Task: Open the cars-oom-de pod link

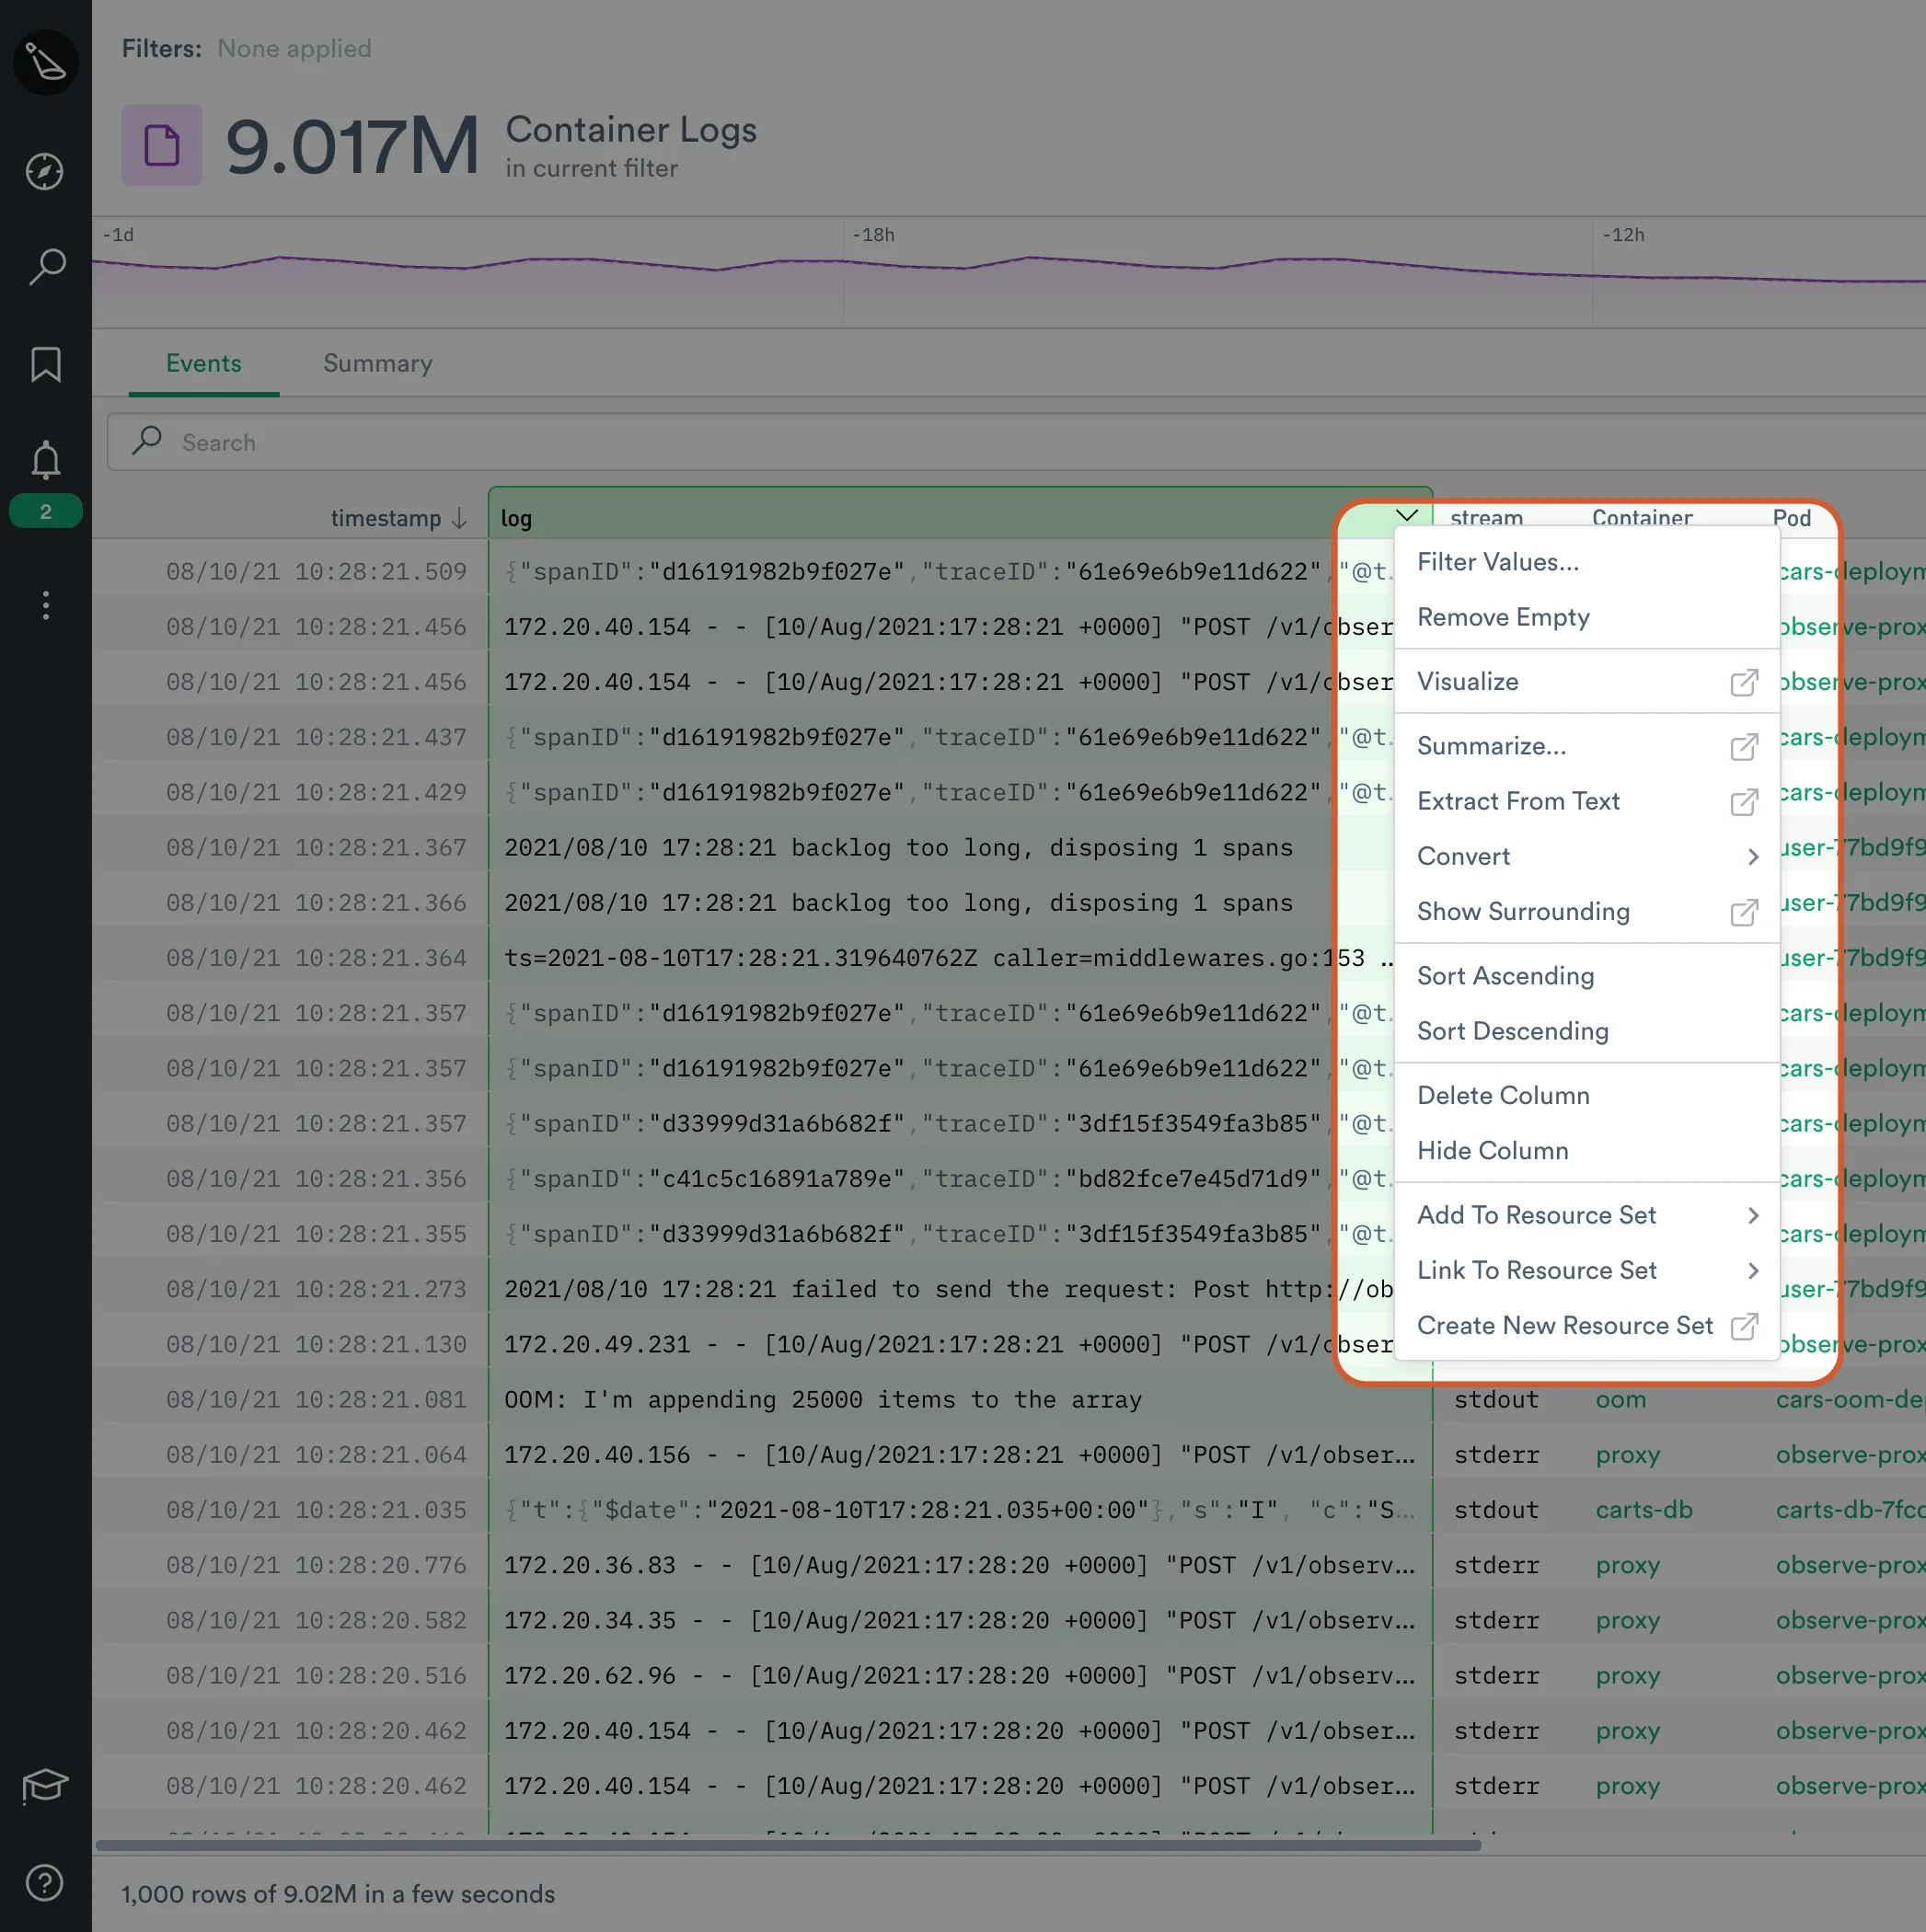Action: [1850, 1400]
